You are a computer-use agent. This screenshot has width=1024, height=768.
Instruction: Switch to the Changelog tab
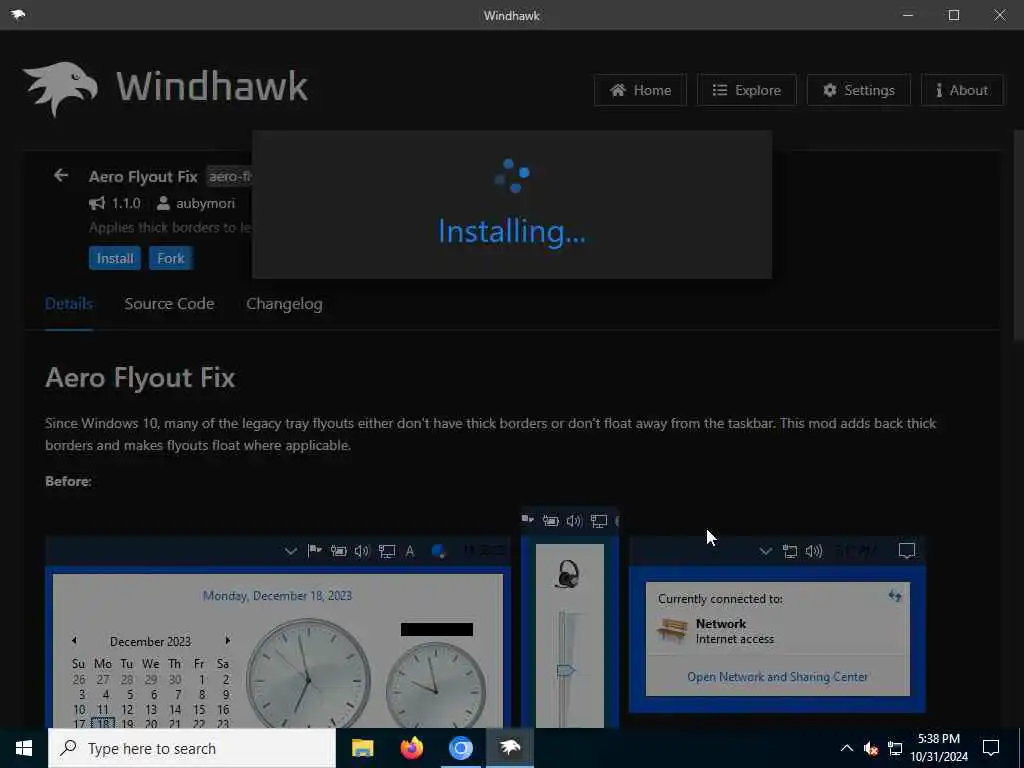tap(284, 304)
